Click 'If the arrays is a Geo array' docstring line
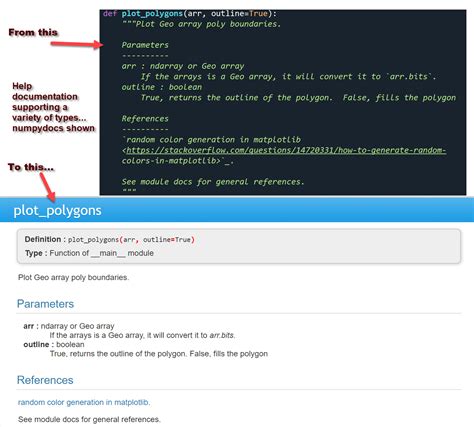Image resolution: width=474 pixels, height=427 pixels. point(288,77)
